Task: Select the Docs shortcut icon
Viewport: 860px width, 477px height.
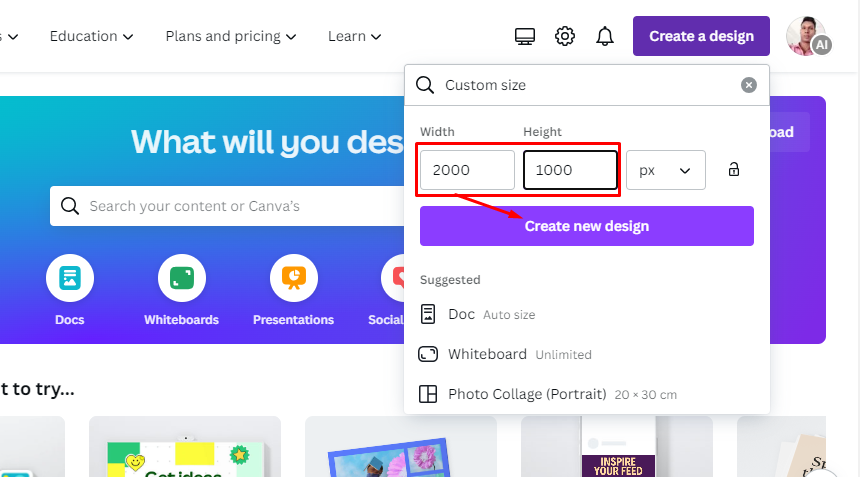Action: pos(70,279)
